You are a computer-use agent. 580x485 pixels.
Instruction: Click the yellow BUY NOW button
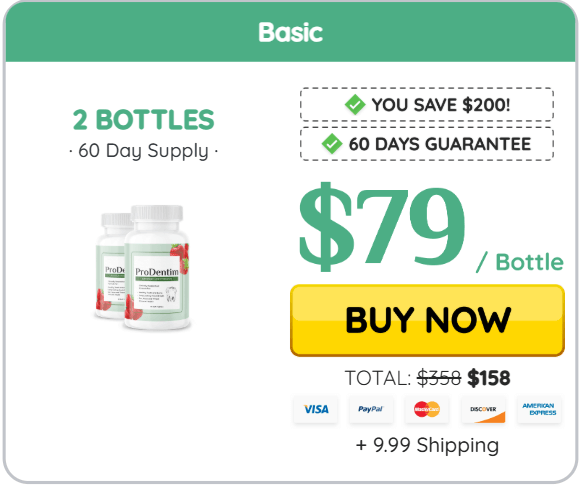[427, 320]
